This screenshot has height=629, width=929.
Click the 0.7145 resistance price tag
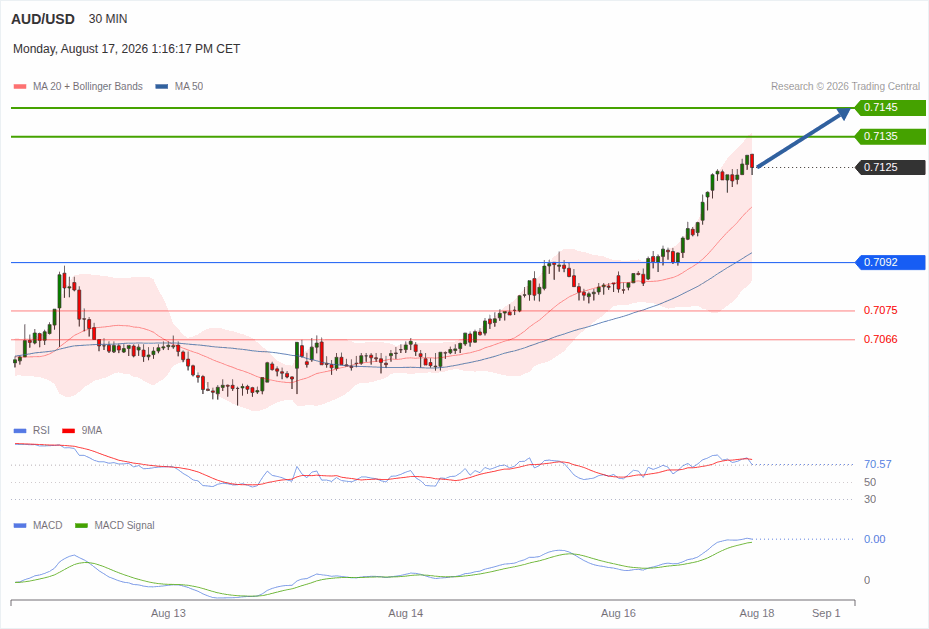[890, 108]
